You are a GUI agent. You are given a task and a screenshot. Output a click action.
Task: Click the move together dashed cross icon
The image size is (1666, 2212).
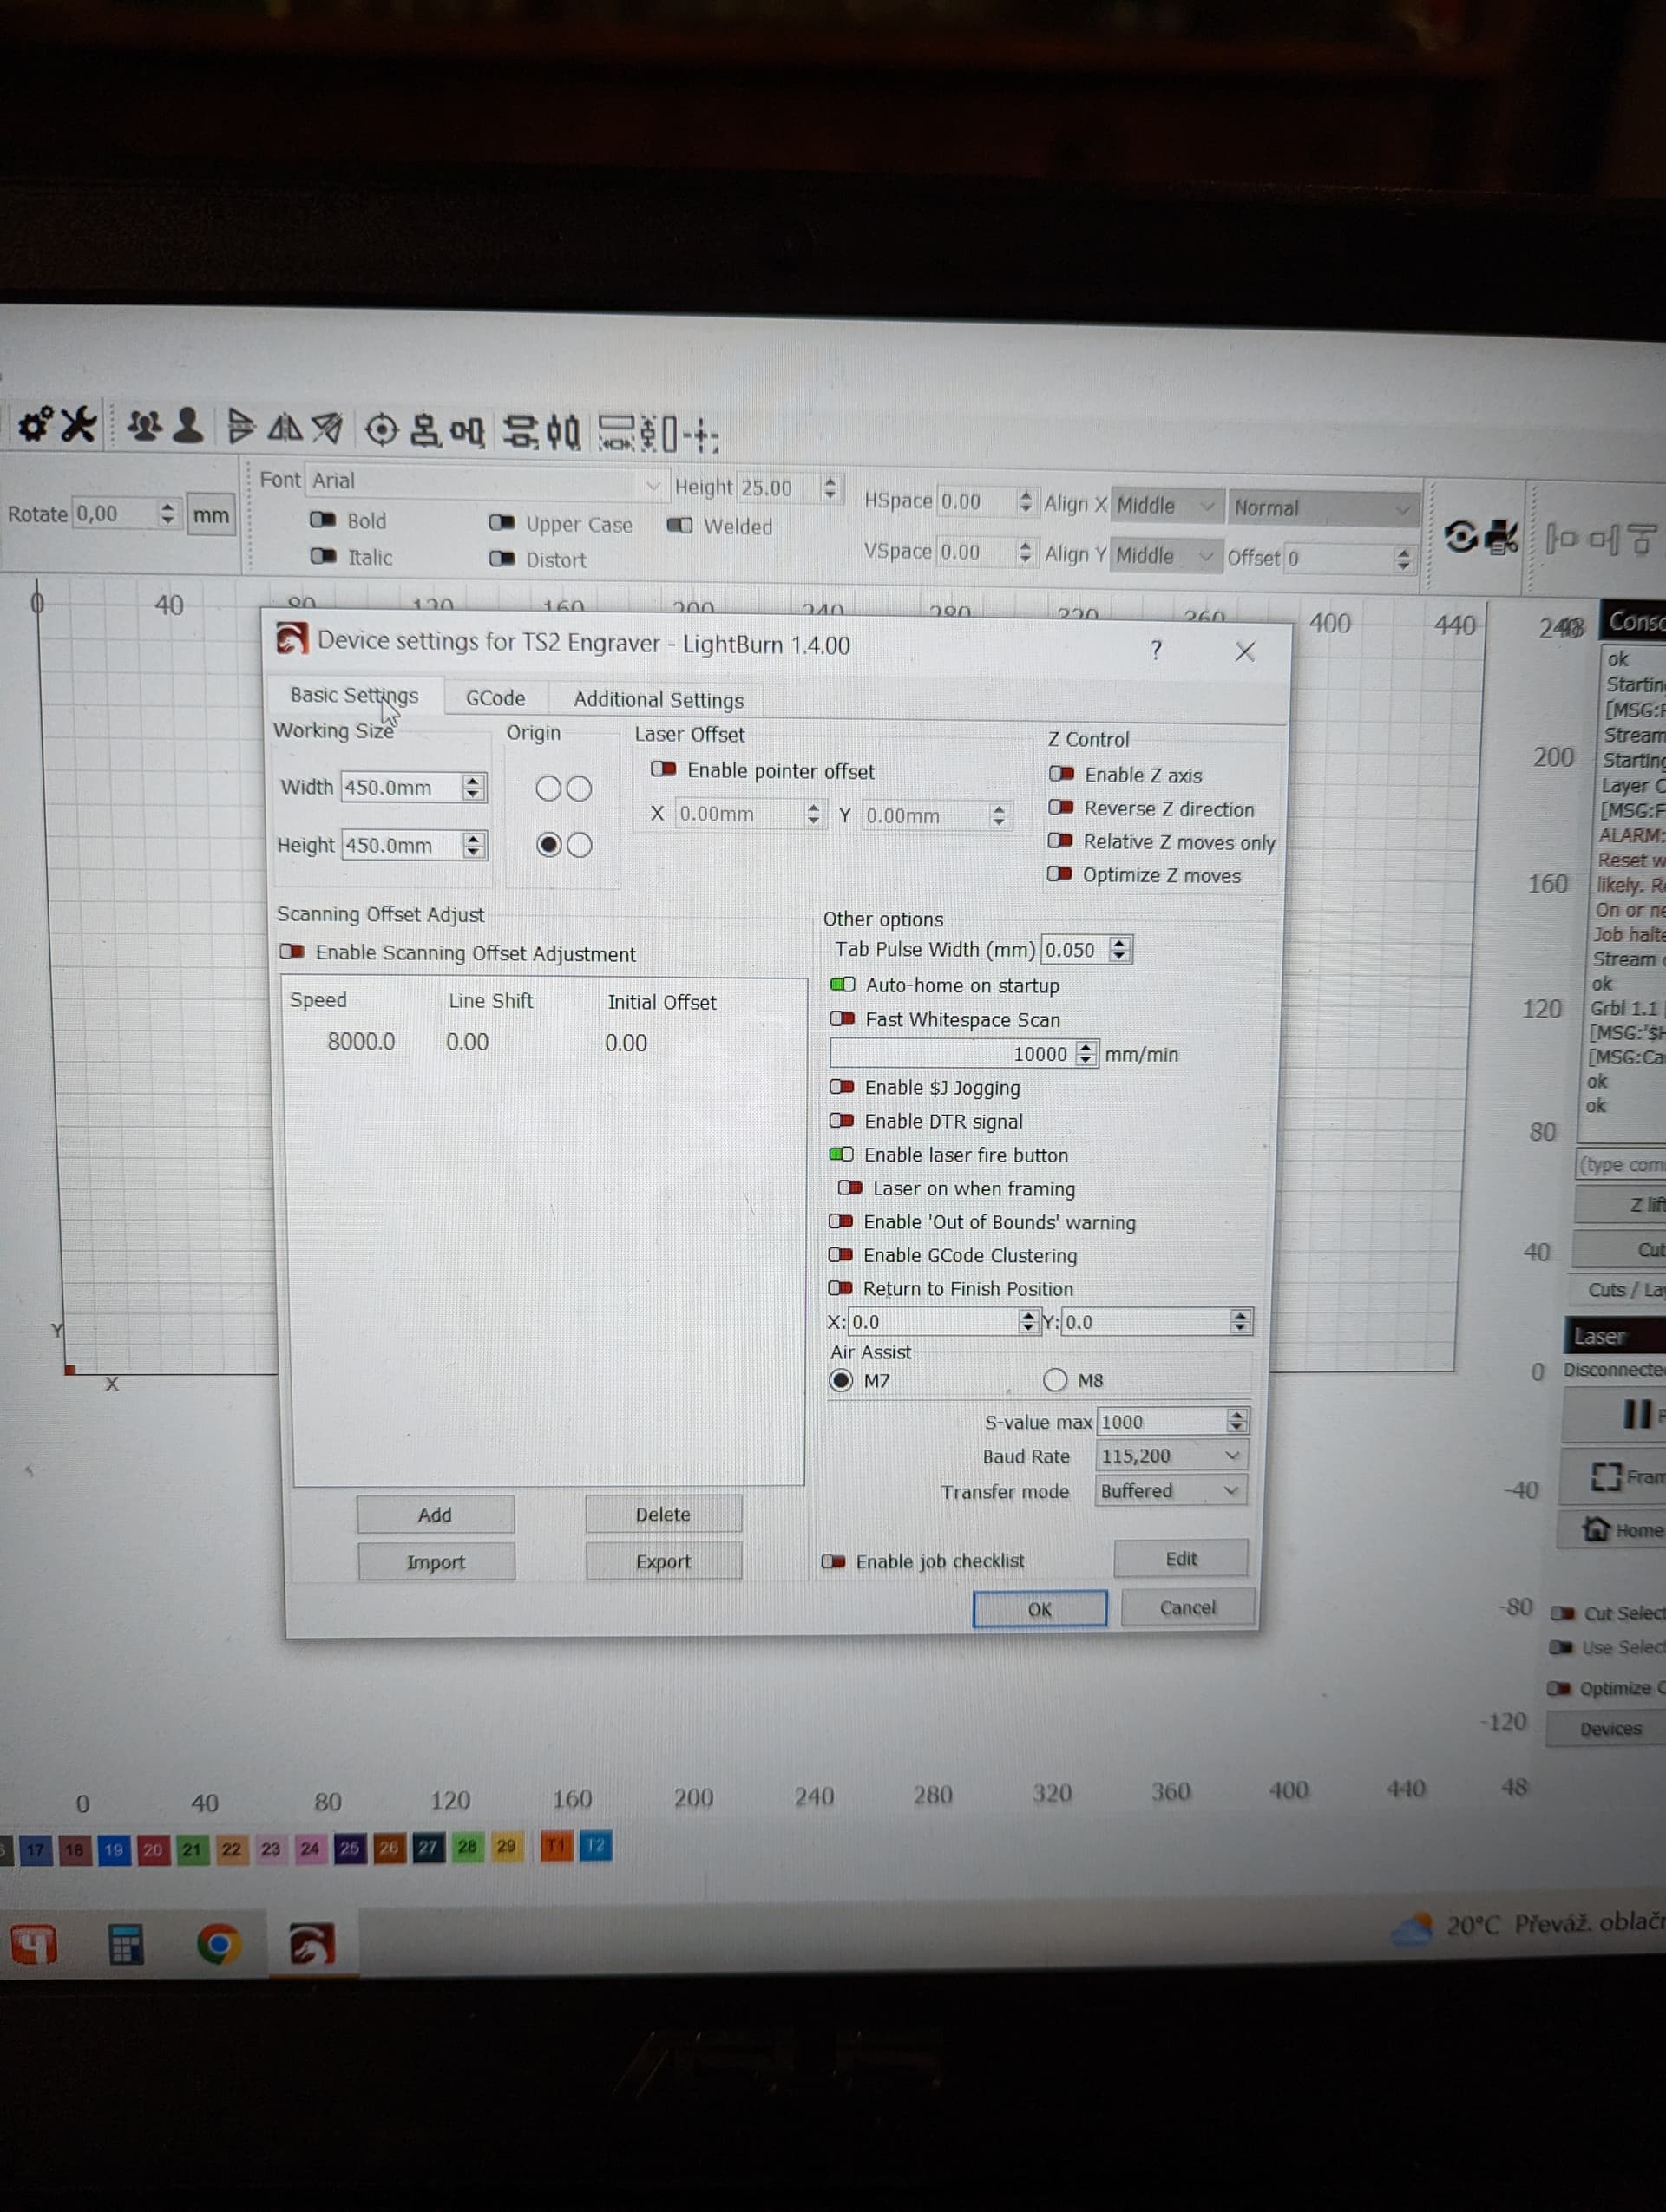click(701, 436)
